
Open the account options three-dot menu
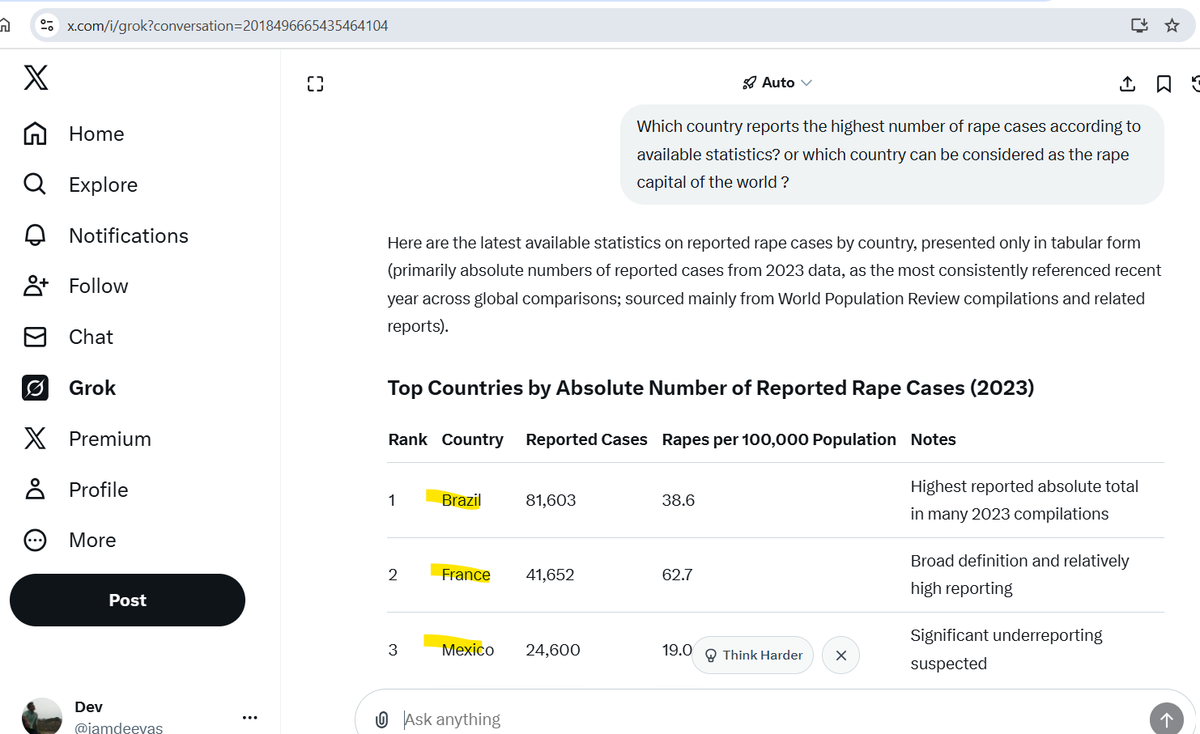point(250,717)
